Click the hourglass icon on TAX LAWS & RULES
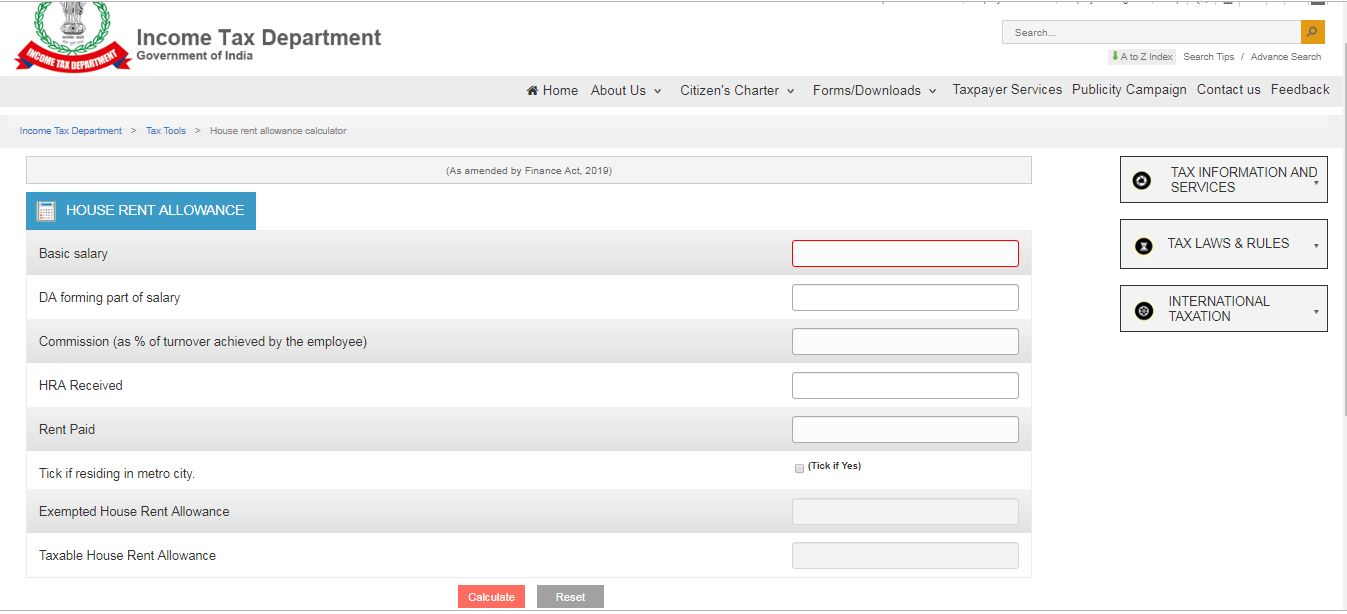 click(x=1143, y=243)
